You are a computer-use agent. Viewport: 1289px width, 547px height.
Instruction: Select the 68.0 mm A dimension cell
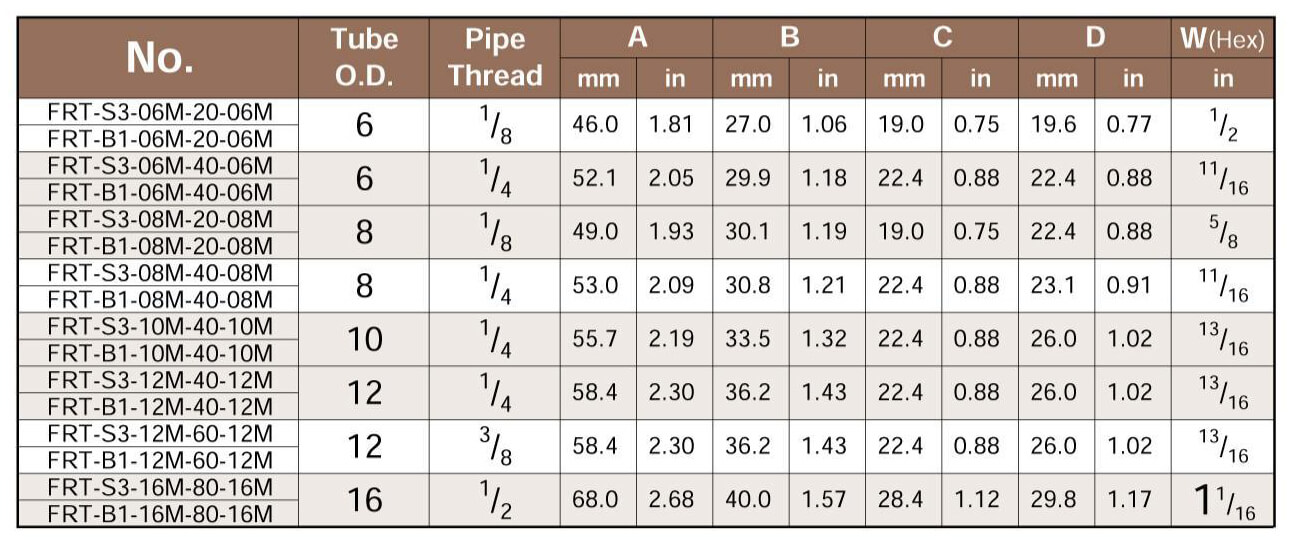click(x=595, y=500)
